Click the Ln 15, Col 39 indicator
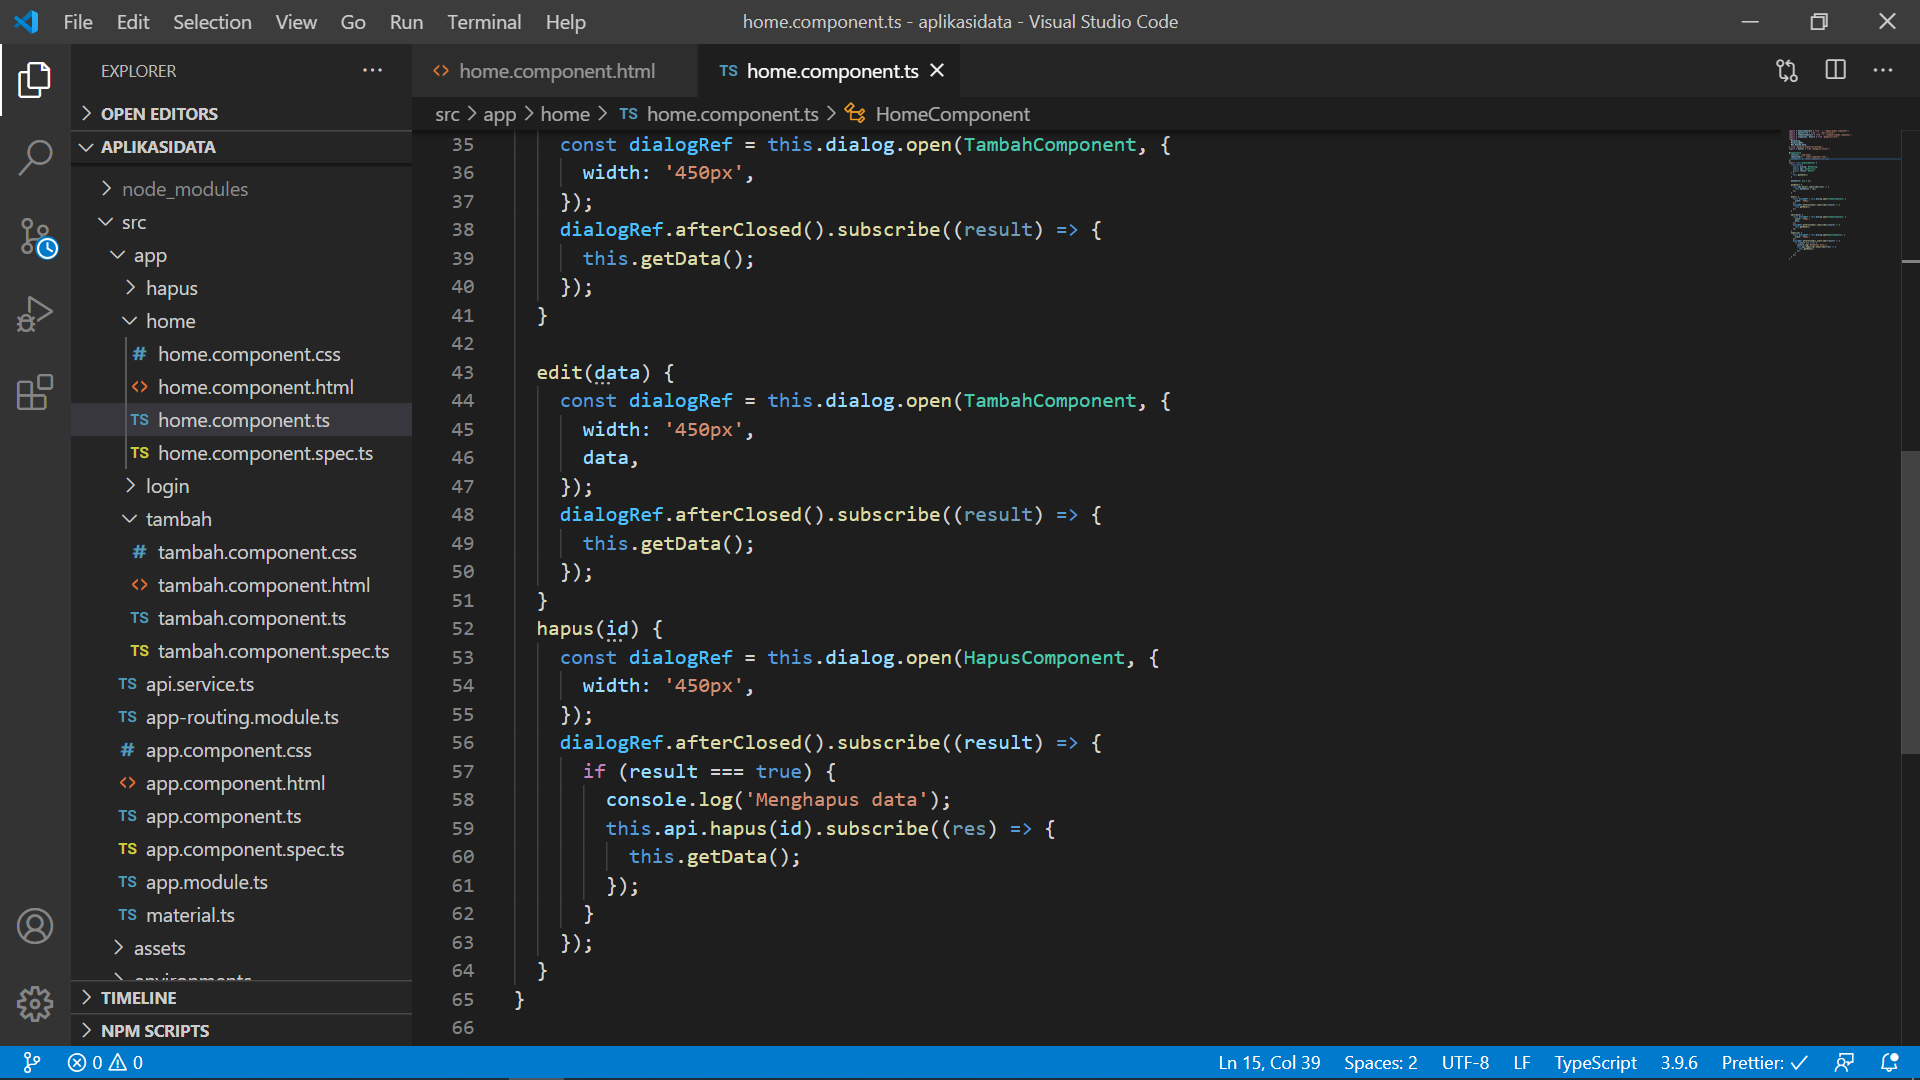The height and width of the screenshot is (1080, 1920). [1269, 1063]
